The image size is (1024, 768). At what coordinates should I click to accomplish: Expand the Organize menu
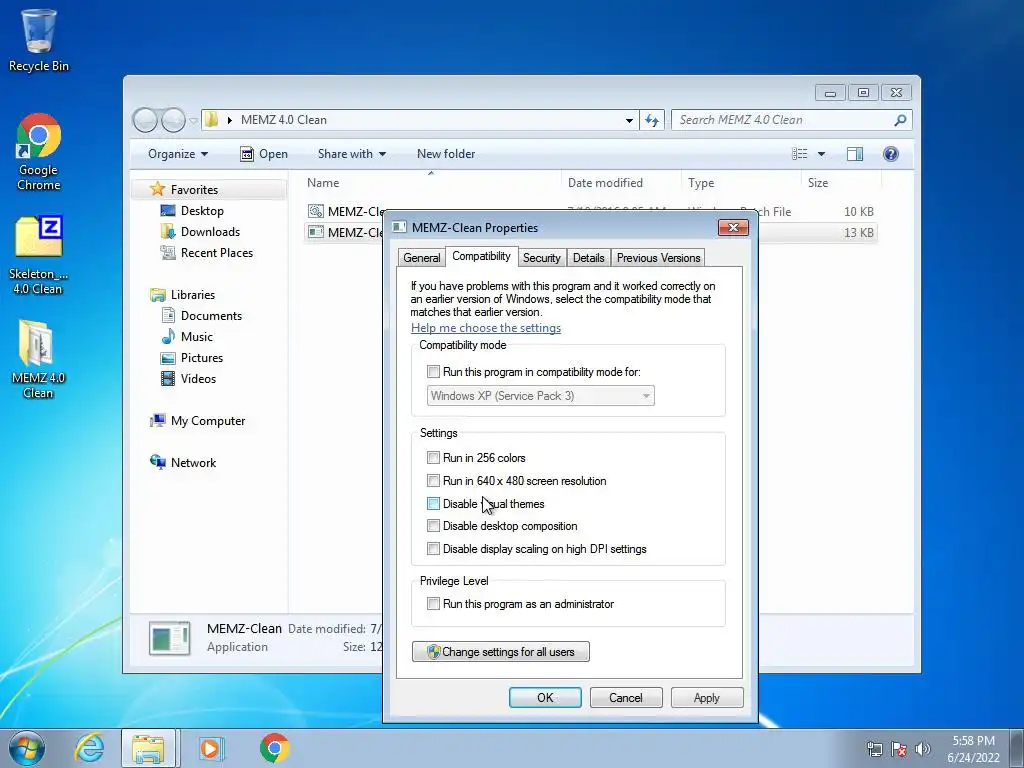[x=178, y=154]
